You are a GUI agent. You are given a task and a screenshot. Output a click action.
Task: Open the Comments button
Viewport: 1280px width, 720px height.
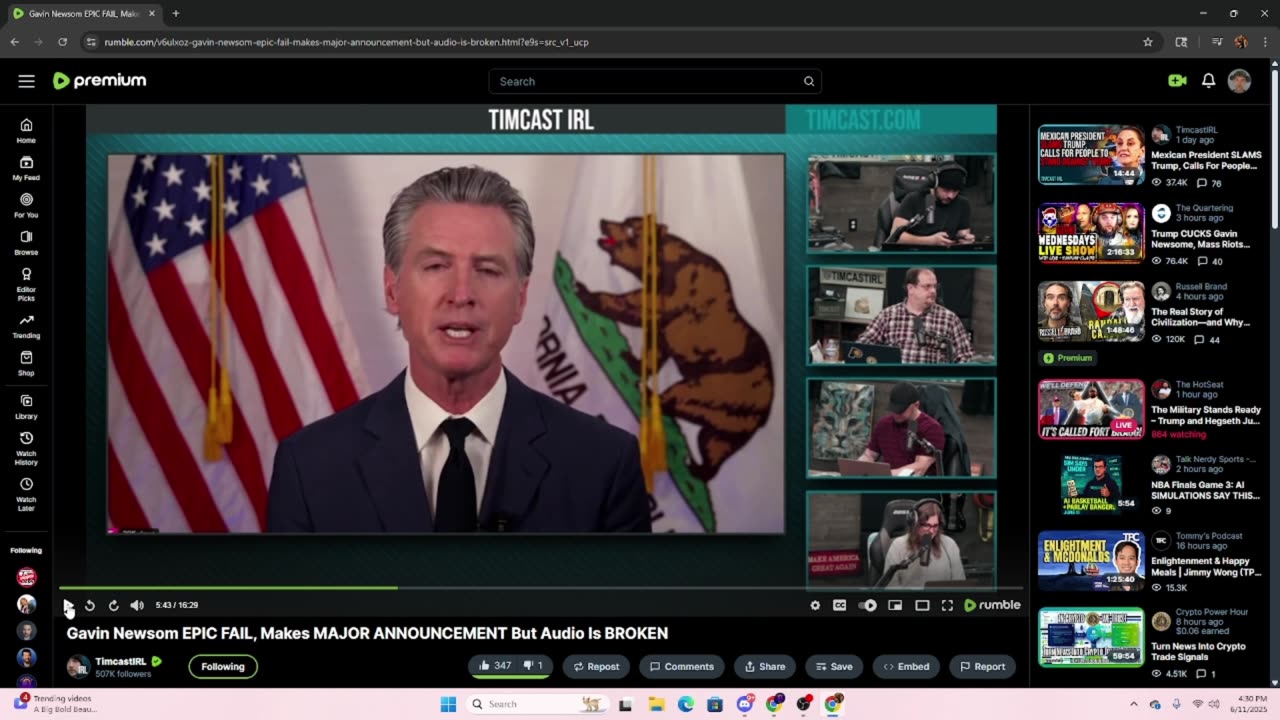pos(682,667)
